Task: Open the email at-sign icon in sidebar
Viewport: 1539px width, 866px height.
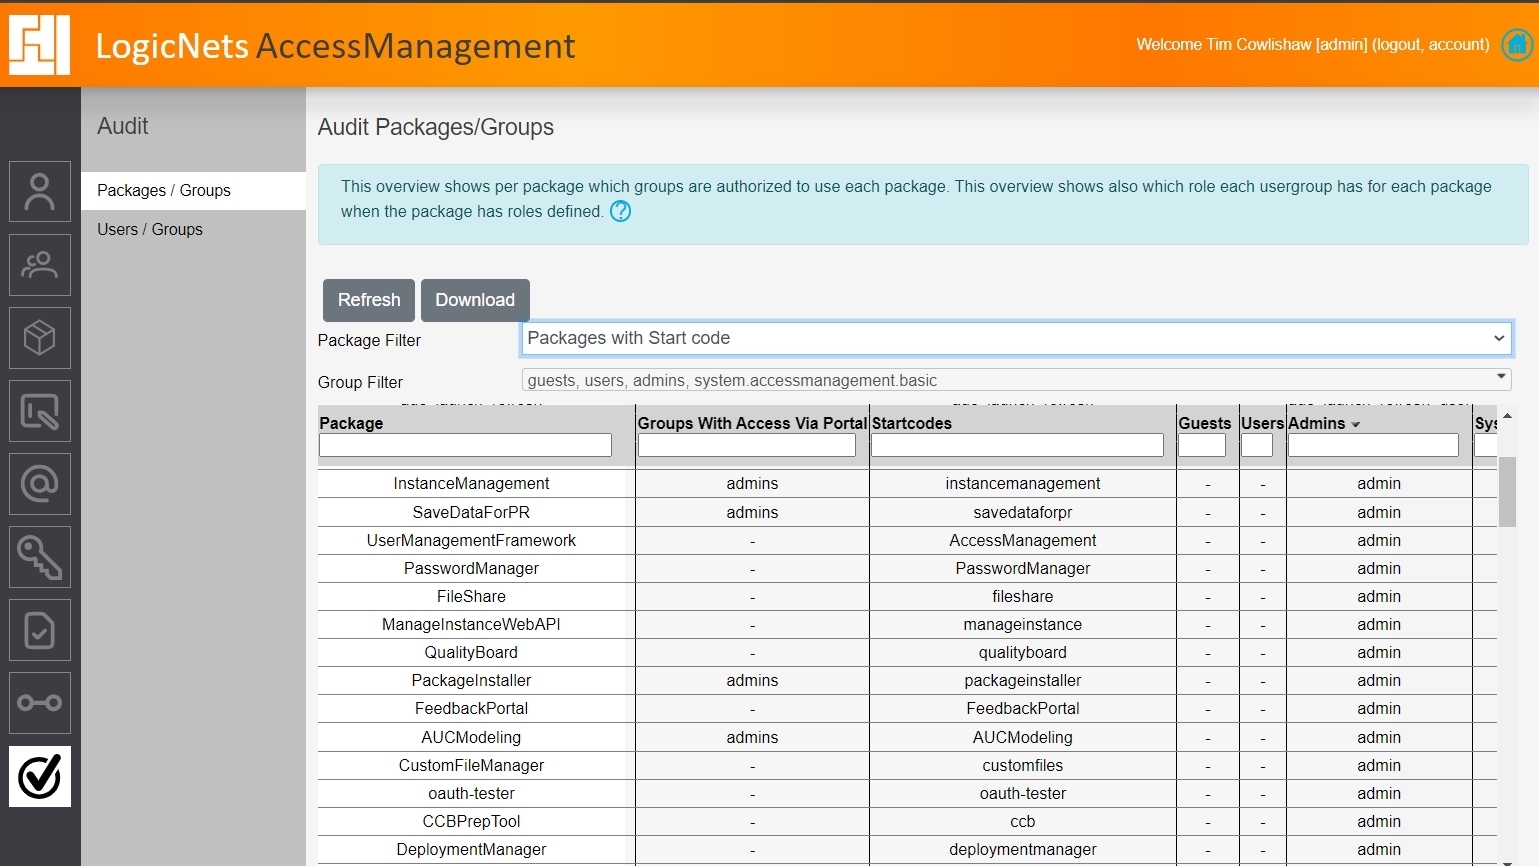Action: pos(40,484)
